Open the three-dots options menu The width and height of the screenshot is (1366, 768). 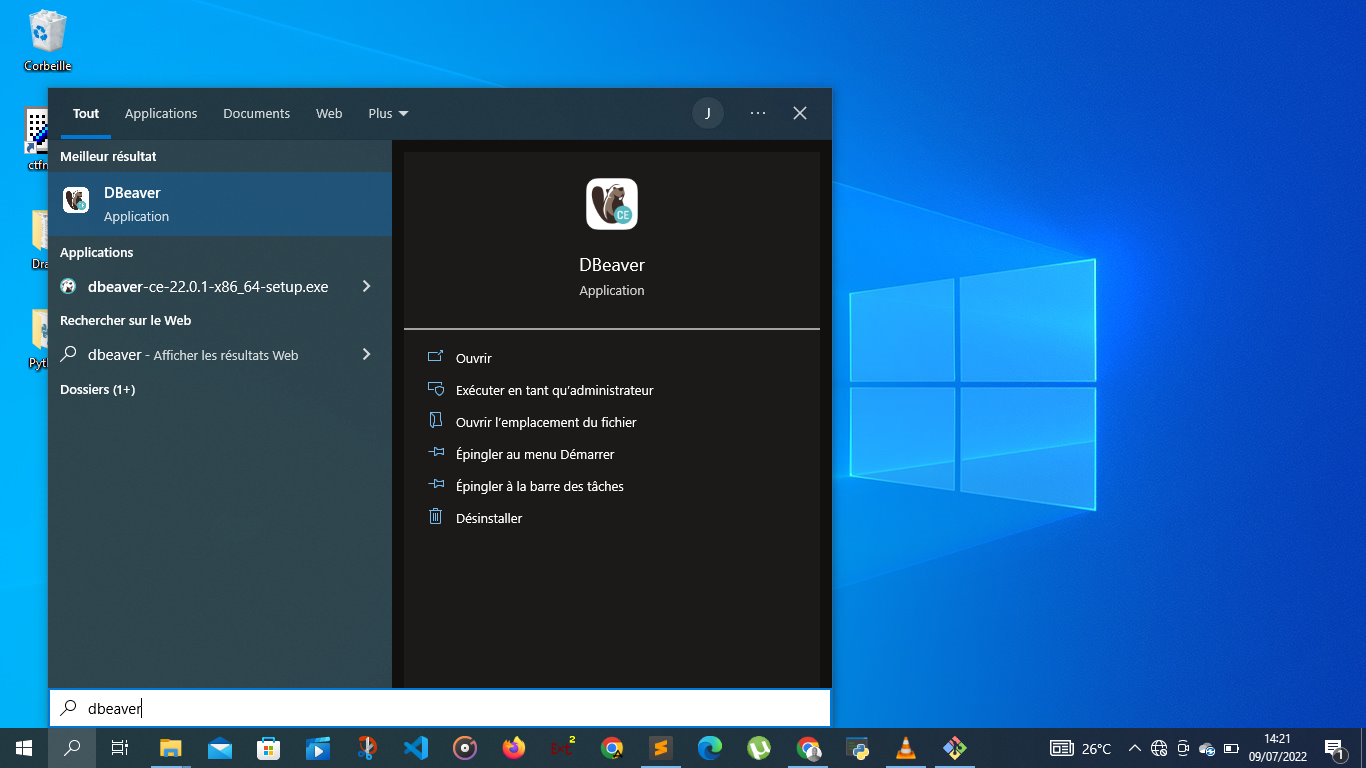tap(758, 113)
